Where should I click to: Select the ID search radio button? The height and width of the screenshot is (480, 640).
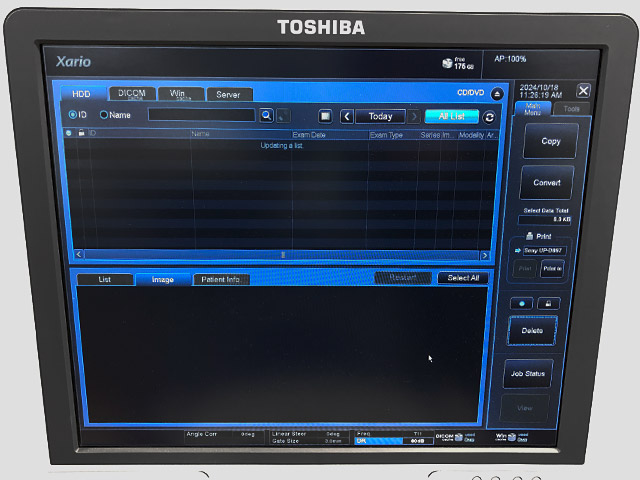click(73, 115)
